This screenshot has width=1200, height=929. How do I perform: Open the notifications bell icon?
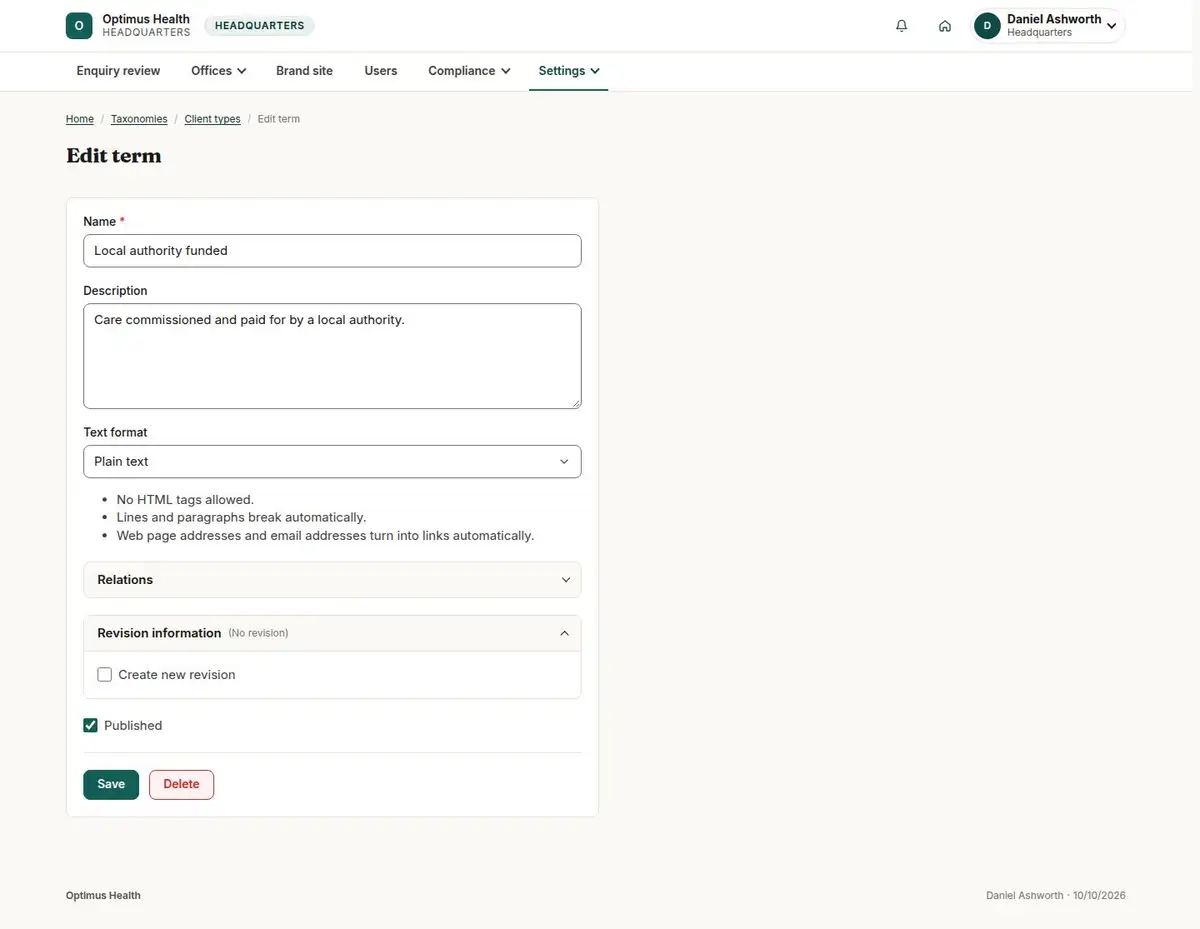click(902, 26)
